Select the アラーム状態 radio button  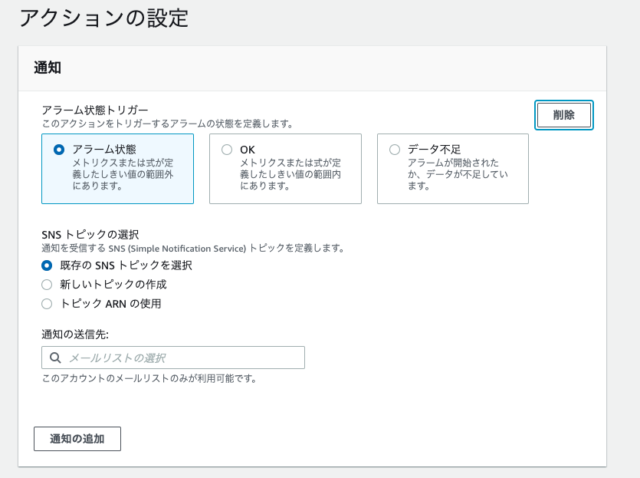(59, 150)
